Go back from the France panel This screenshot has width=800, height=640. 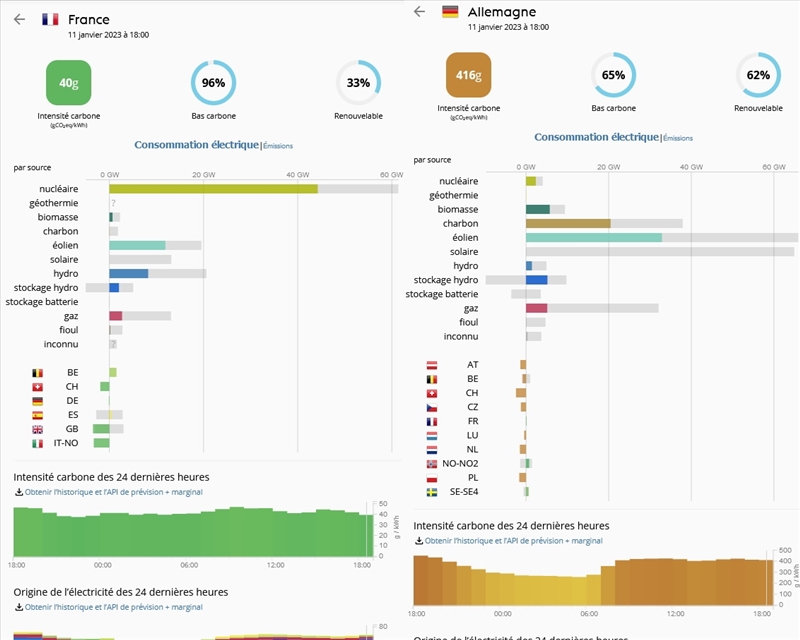[19, 19]
